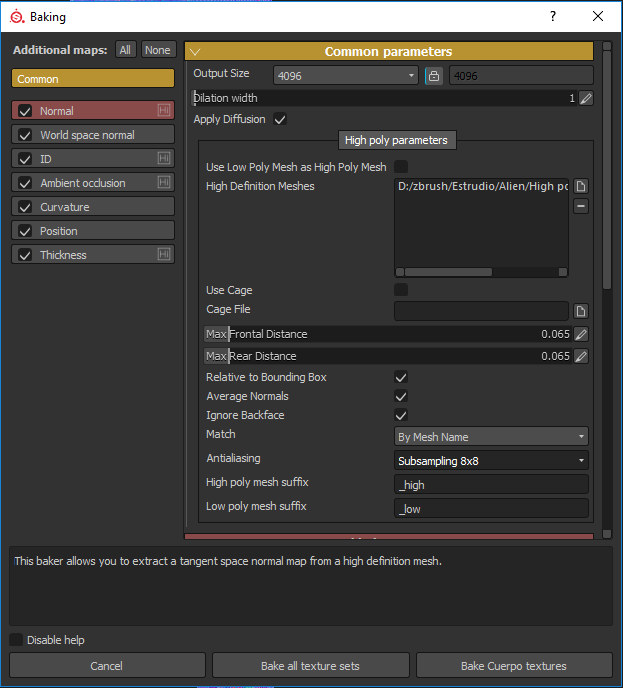Click the help question mark in title bar

(x=553, y=17)
